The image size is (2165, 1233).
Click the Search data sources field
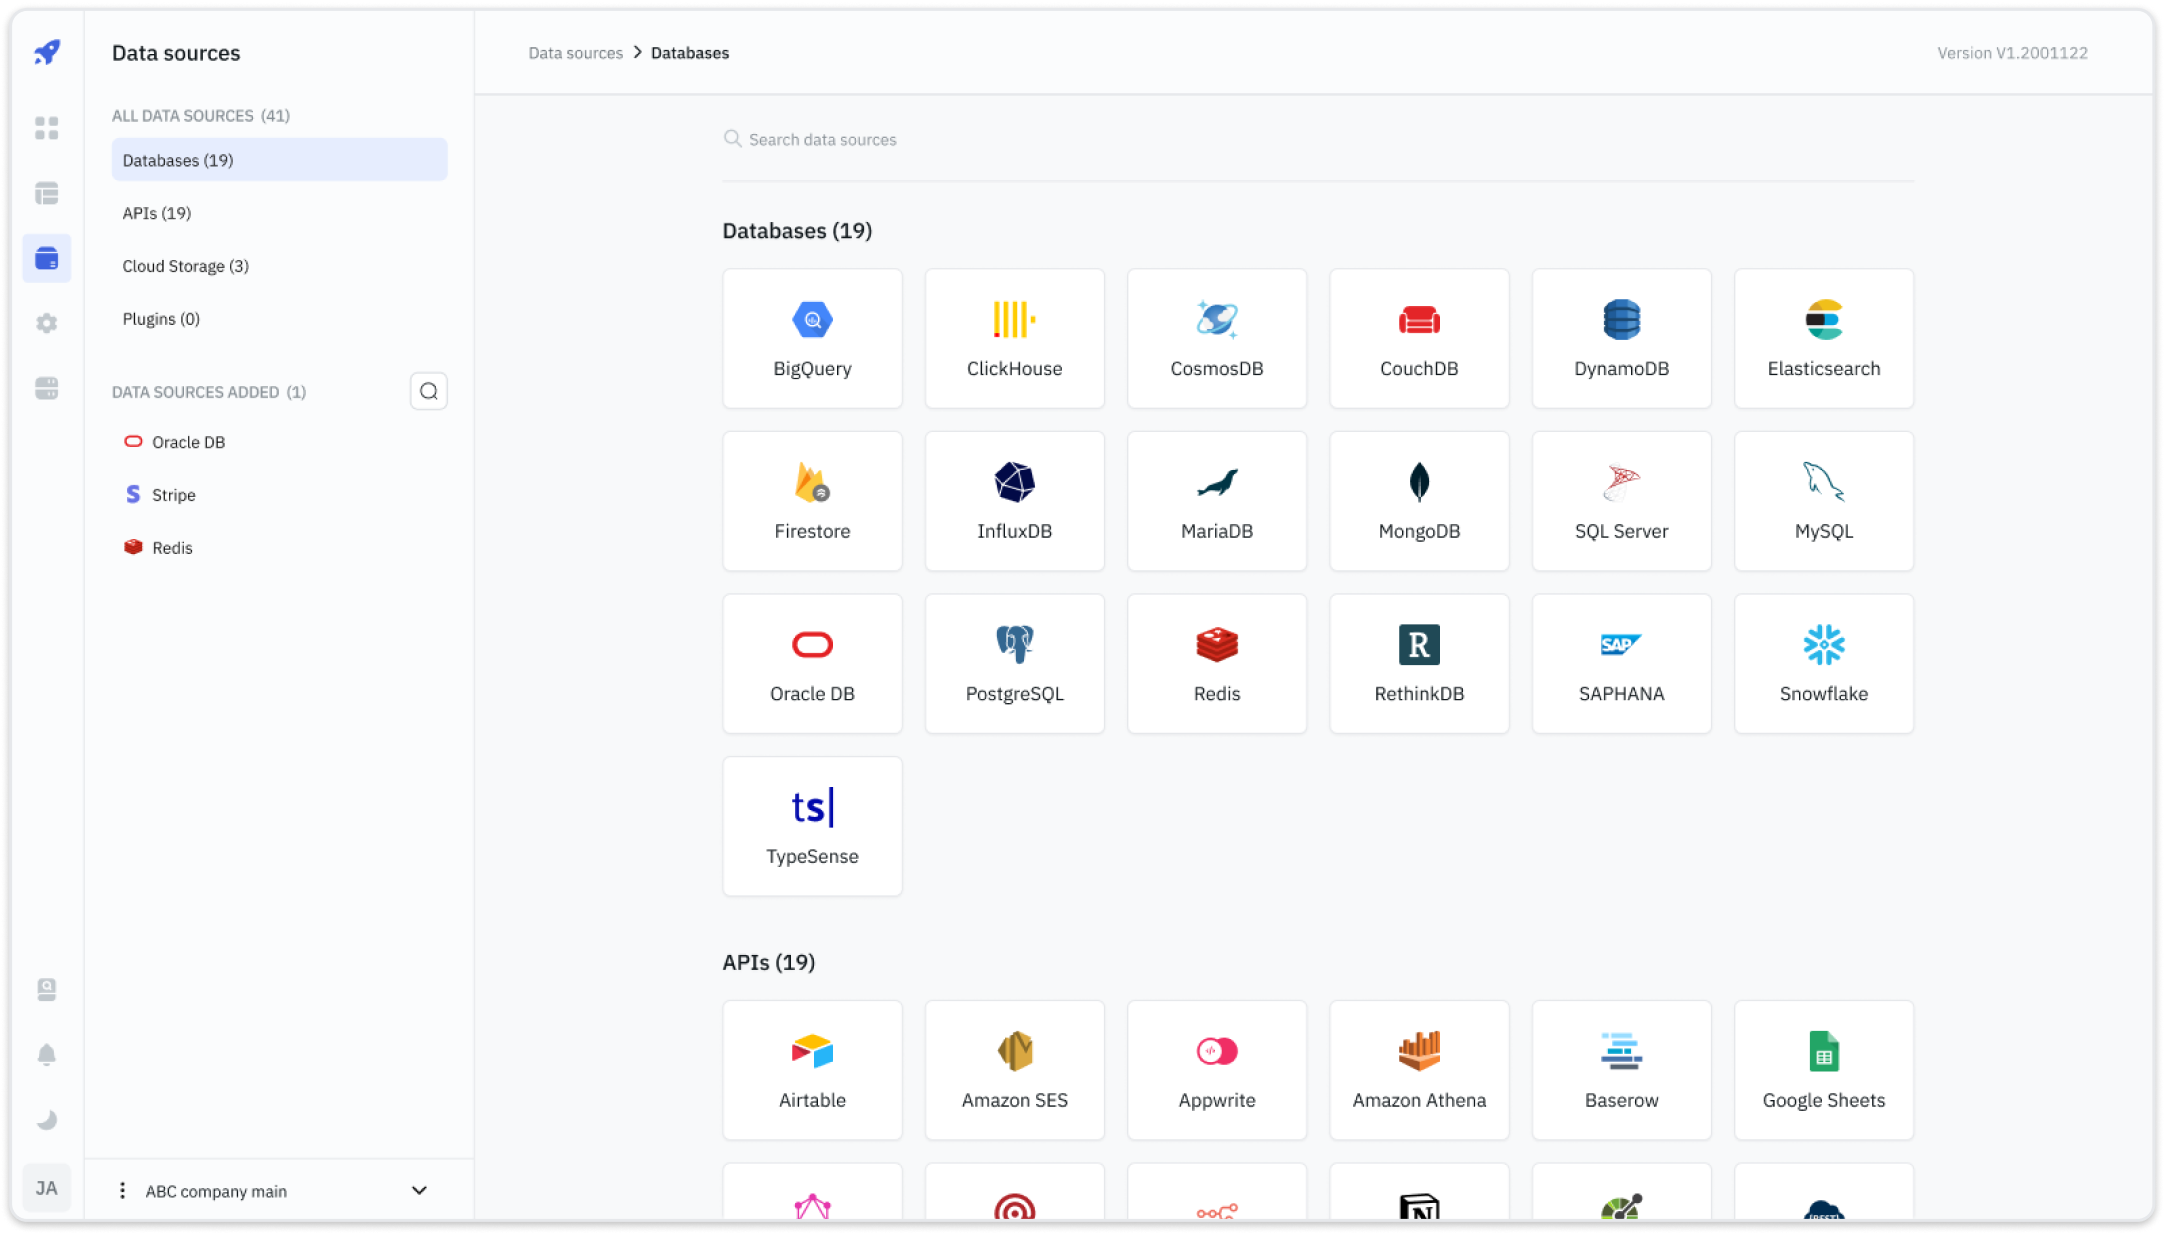tap(822, 140)
